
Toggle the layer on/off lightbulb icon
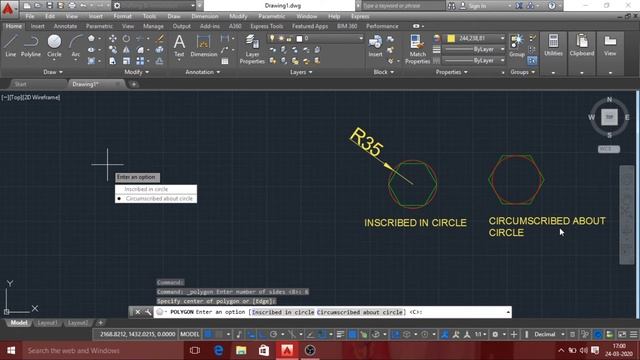click(273, 38)
